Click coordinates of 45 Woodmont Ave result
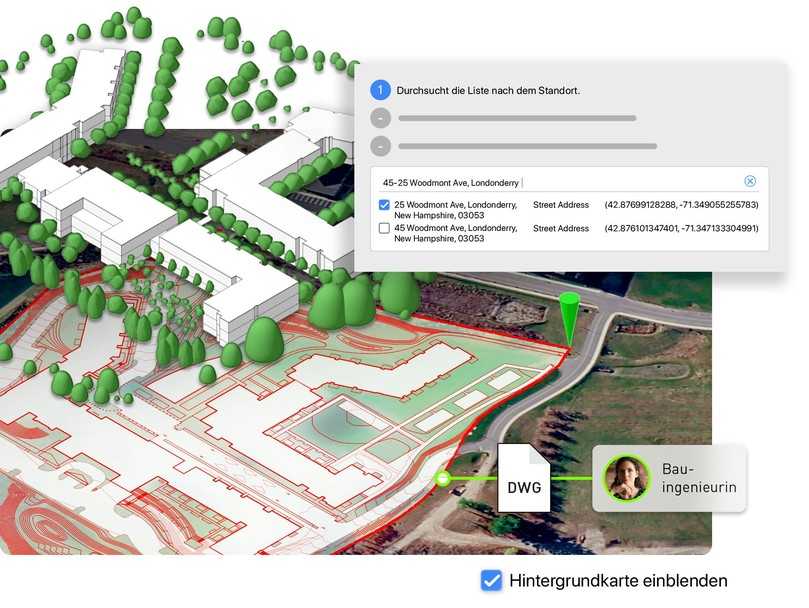This screenshot has height=608, width=809. 681,228
